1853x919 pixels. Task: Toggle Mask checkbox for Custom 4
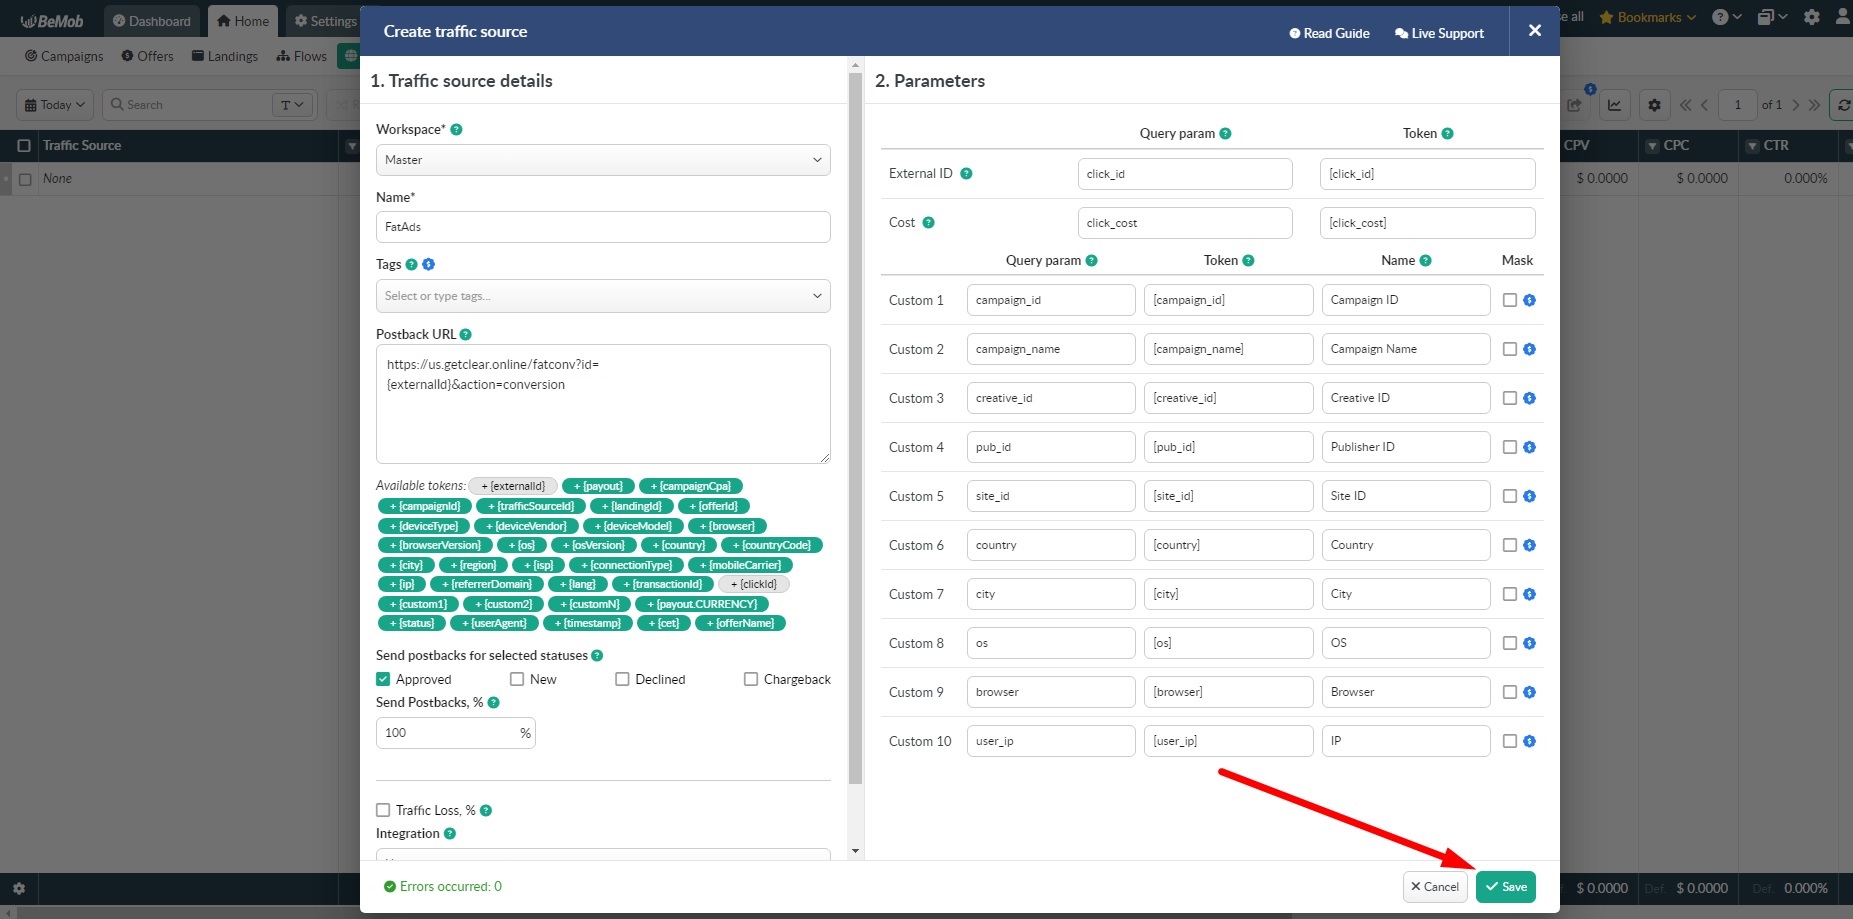coord(1510,447)
